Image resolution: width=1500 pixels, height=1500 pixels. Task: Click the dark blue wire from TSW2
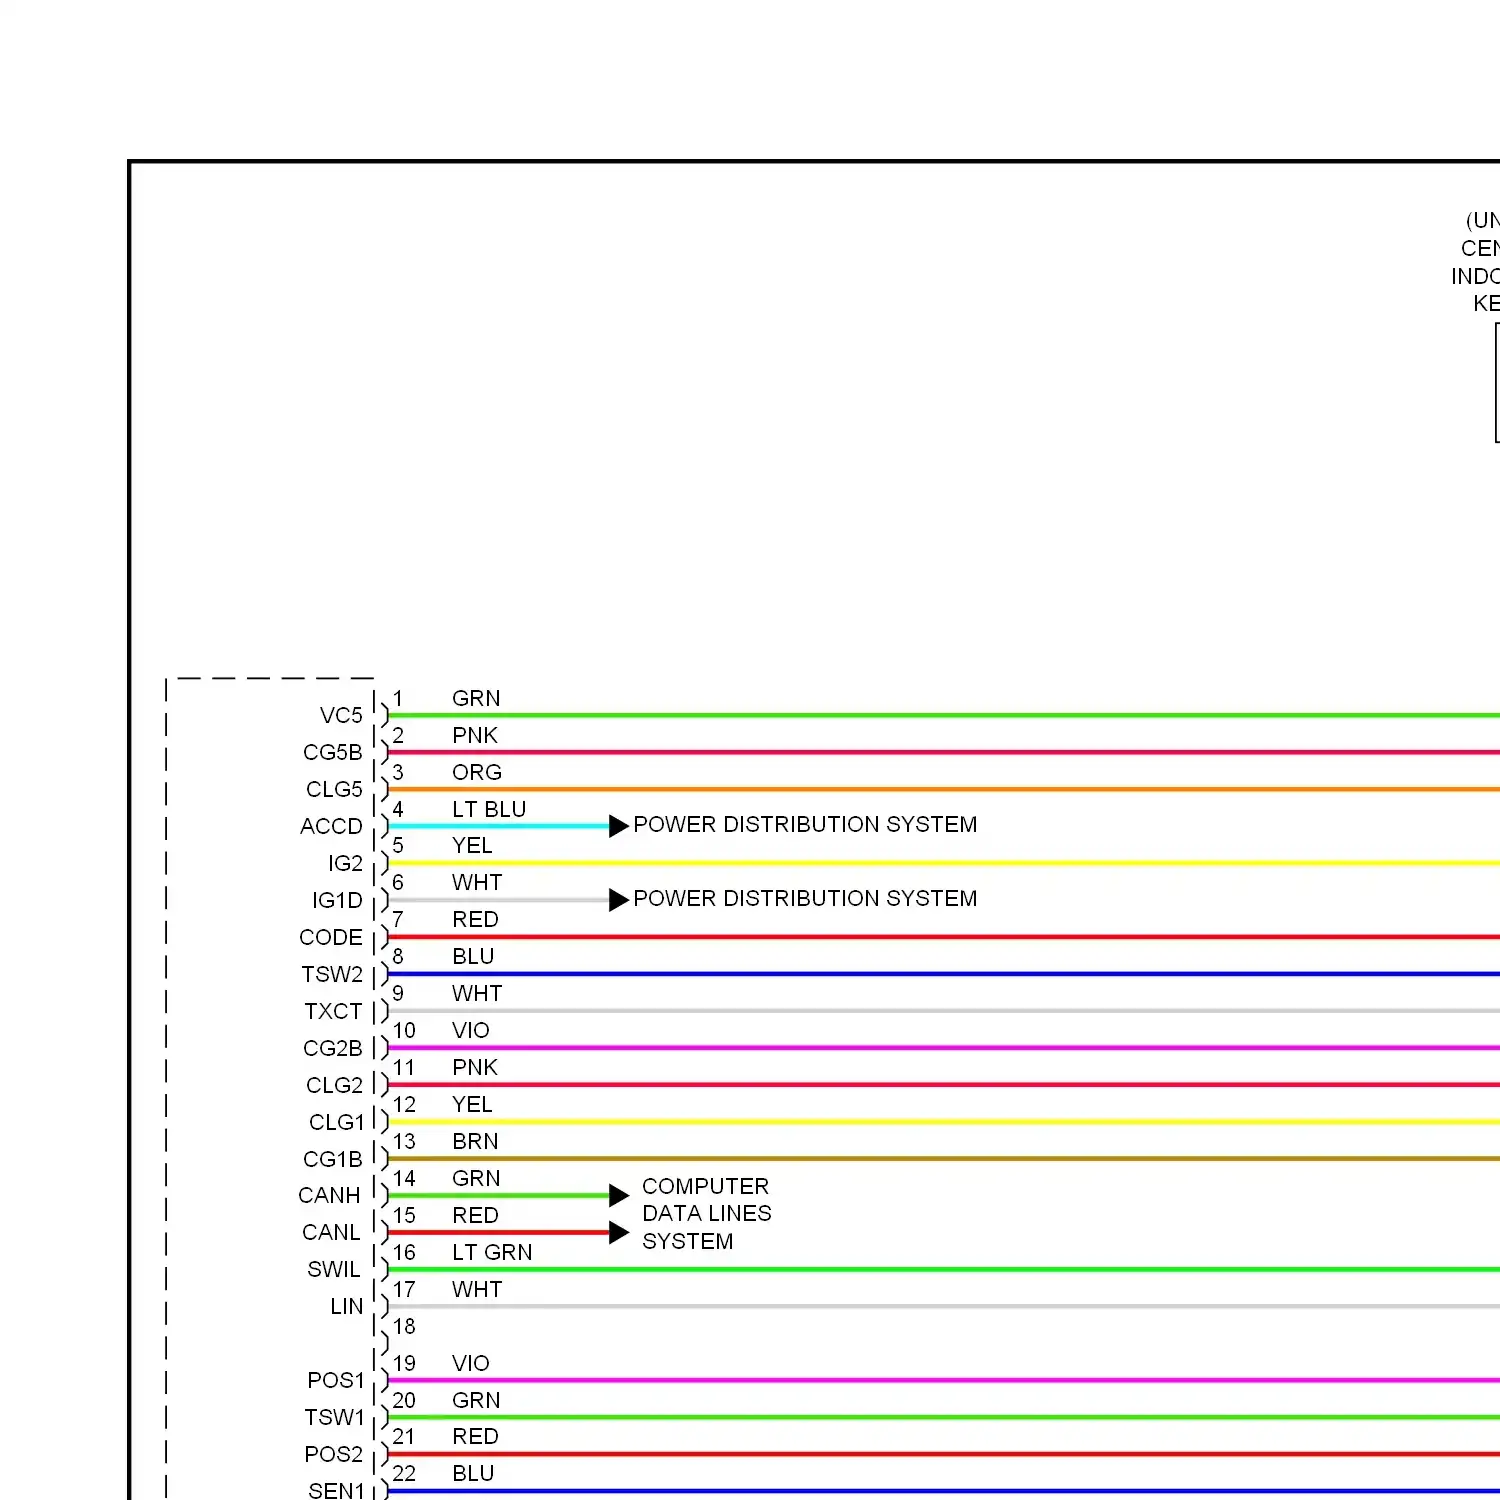point(944,974)
